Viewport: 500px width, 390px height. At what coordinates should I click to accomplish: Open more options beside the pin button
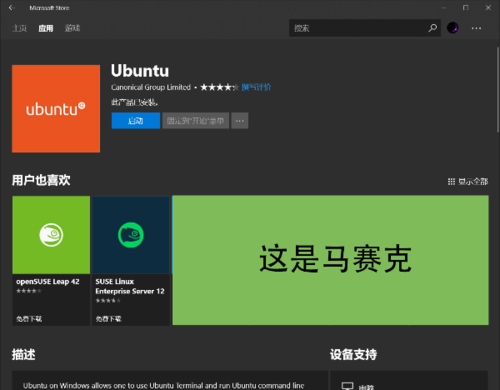[x=240, y=121]
